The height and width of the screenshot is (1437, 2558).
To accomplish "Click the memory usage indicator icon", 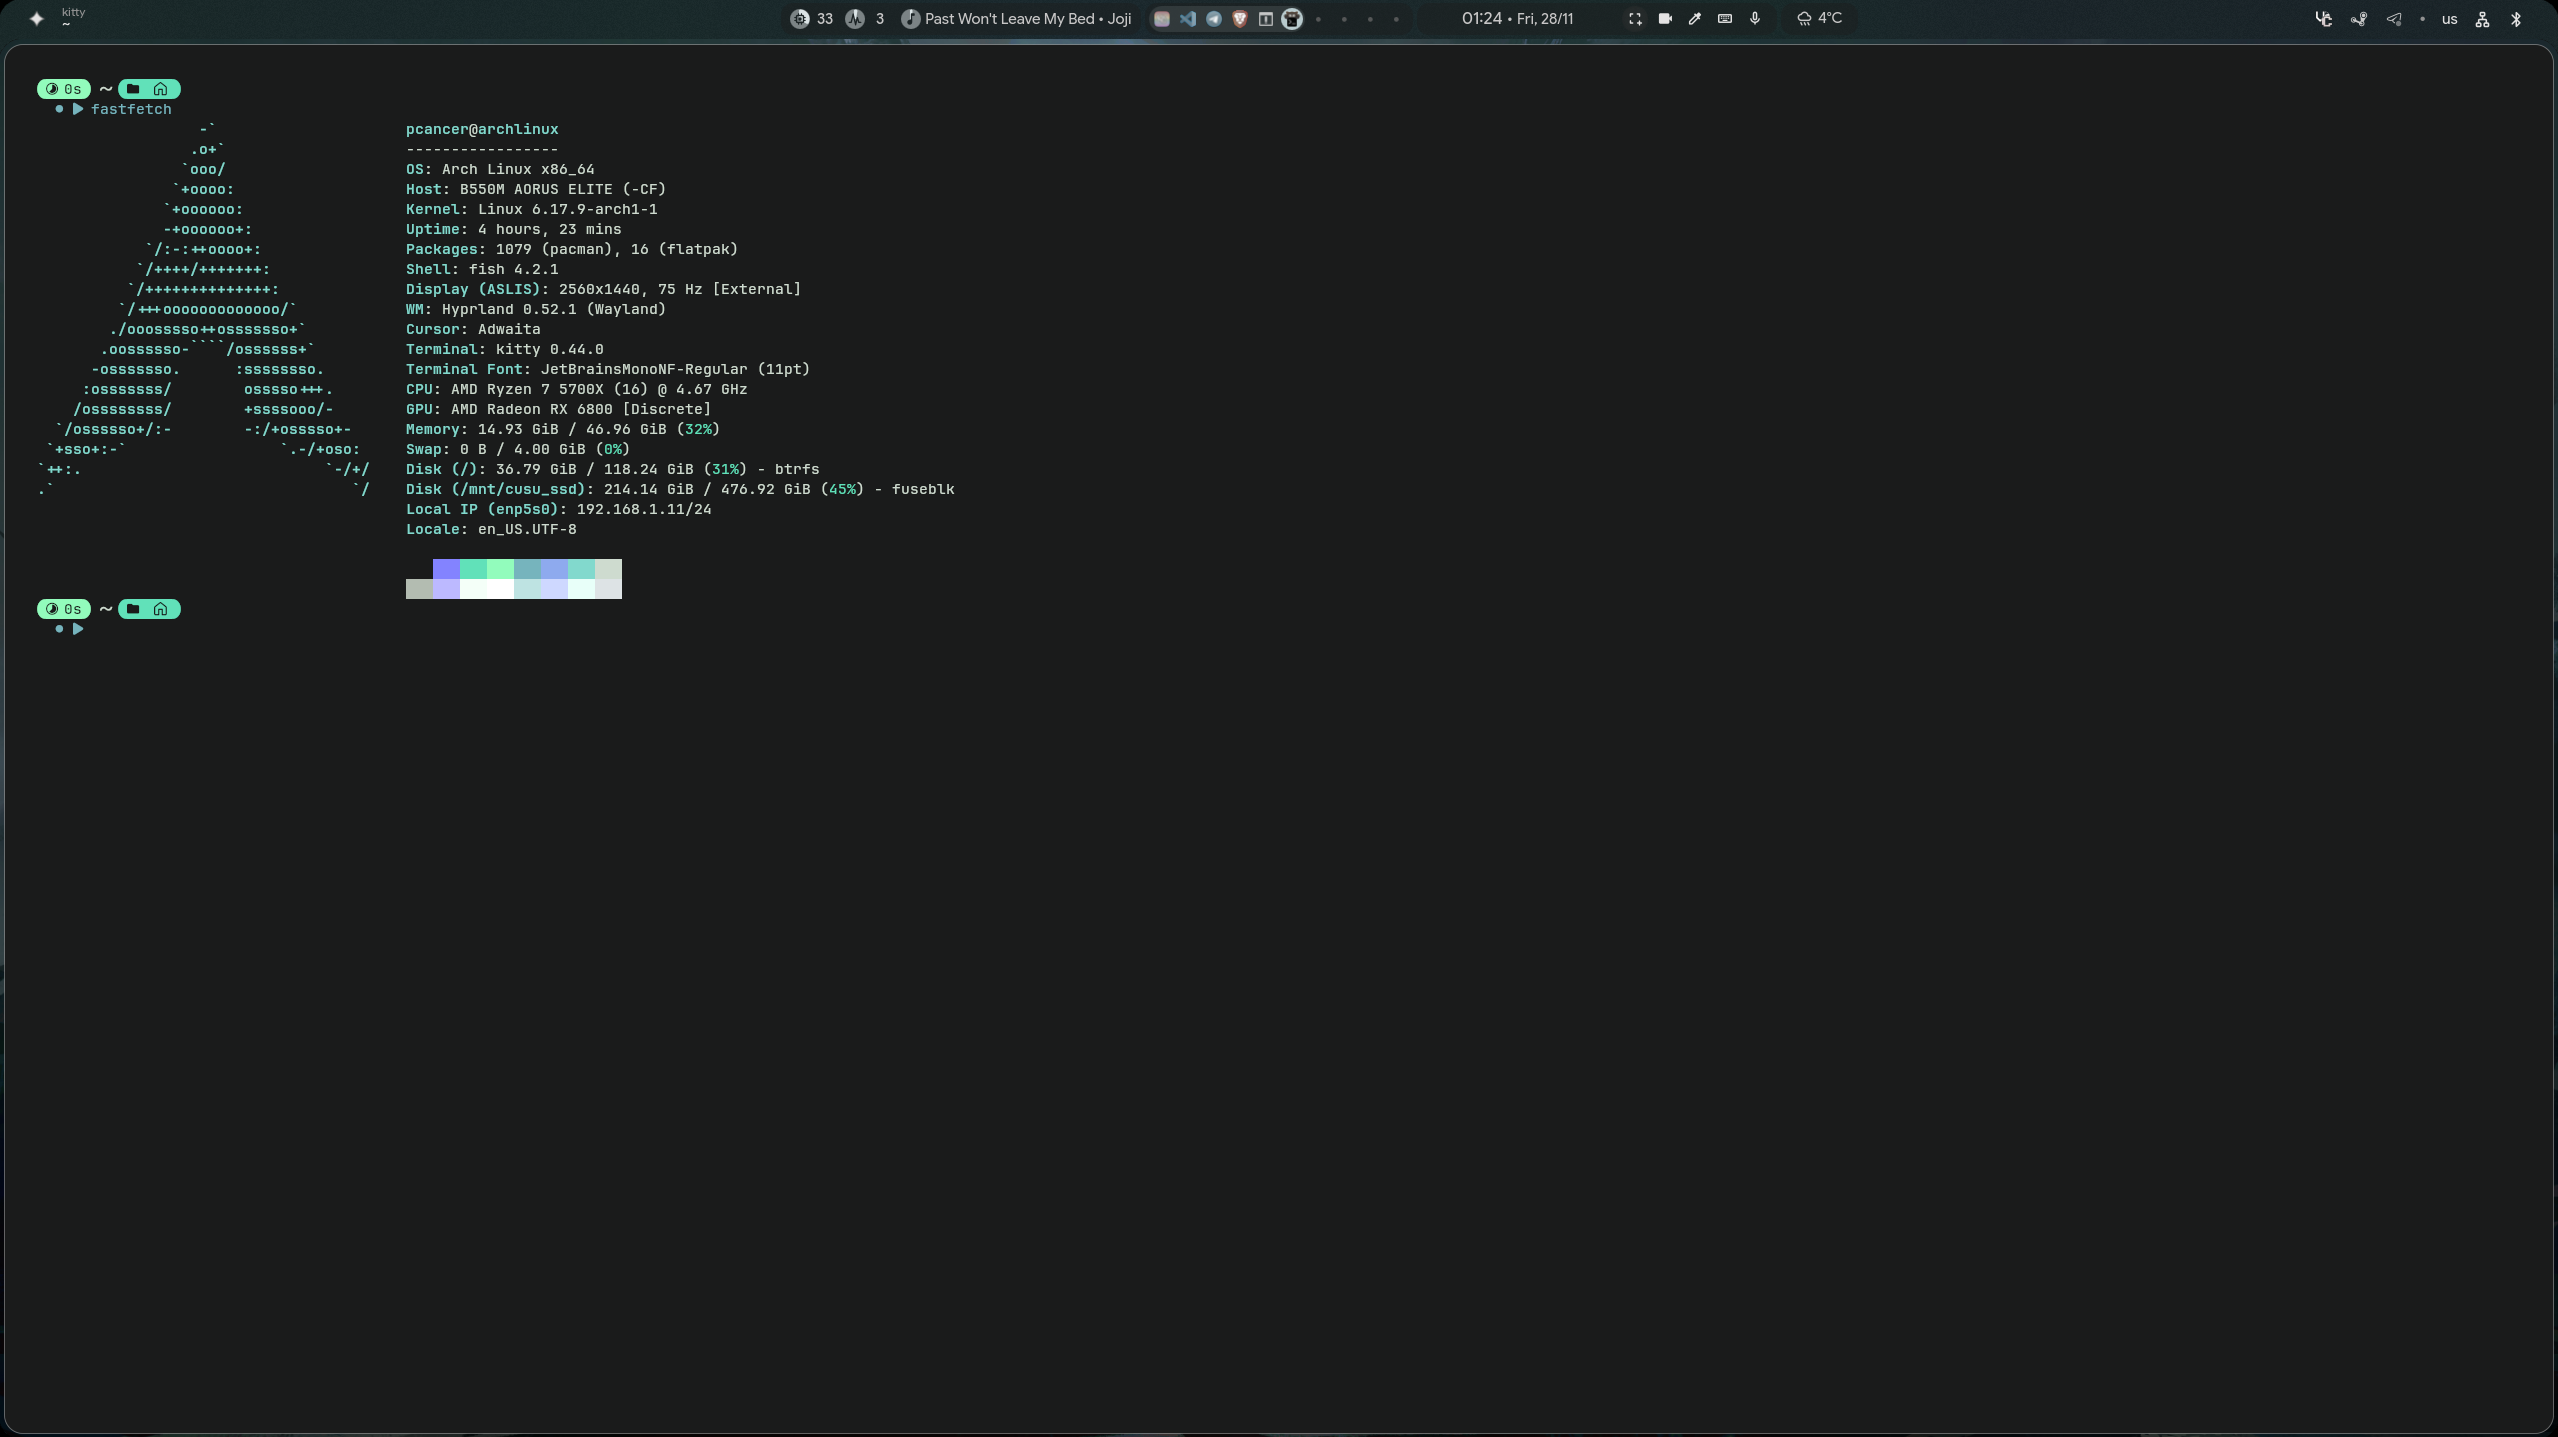I will pyautogui.click(x=855, y=19).
